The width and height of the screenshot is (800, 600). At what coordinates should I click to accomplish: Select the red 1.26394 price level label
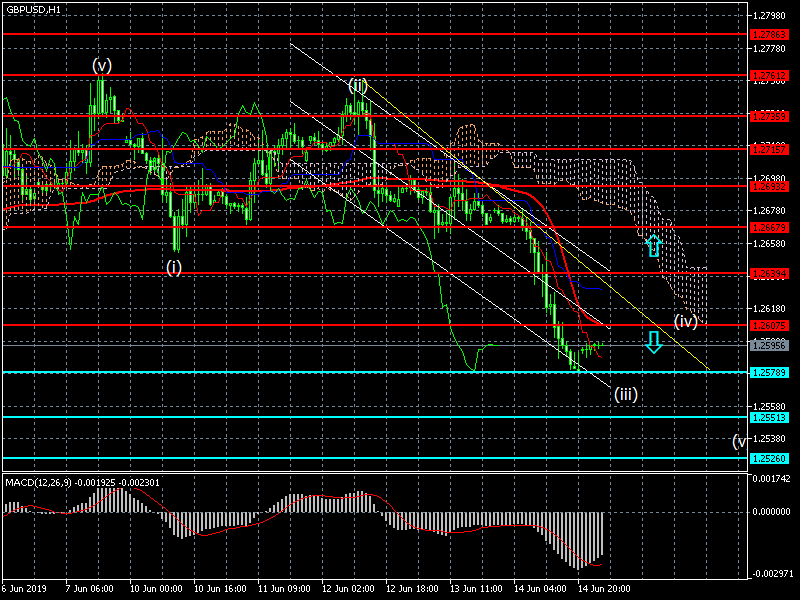click(769, 274)
